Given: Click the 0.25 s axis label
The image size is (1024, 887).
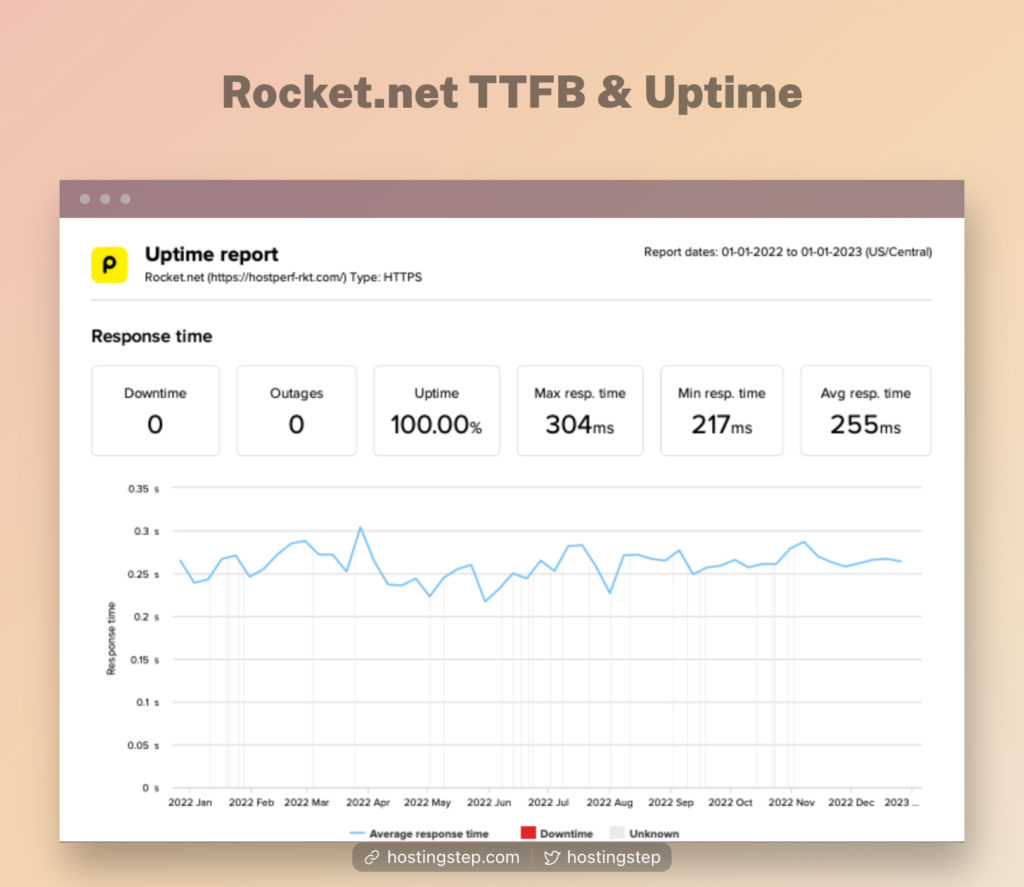Looking at the screenshot, I should pyautogui.click(x=144, y=574).
